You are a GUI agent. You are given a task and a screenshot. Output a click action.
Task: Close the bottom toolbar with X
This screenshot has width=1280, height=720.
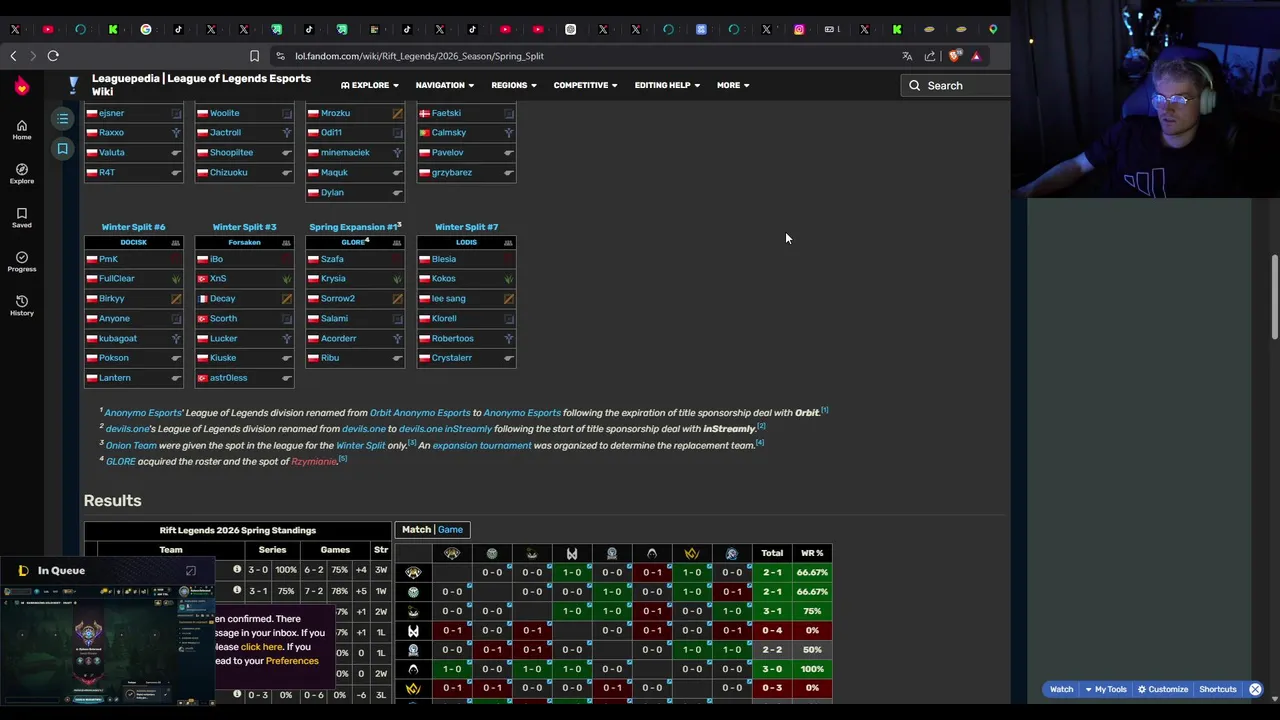[x=1255, y=689]
